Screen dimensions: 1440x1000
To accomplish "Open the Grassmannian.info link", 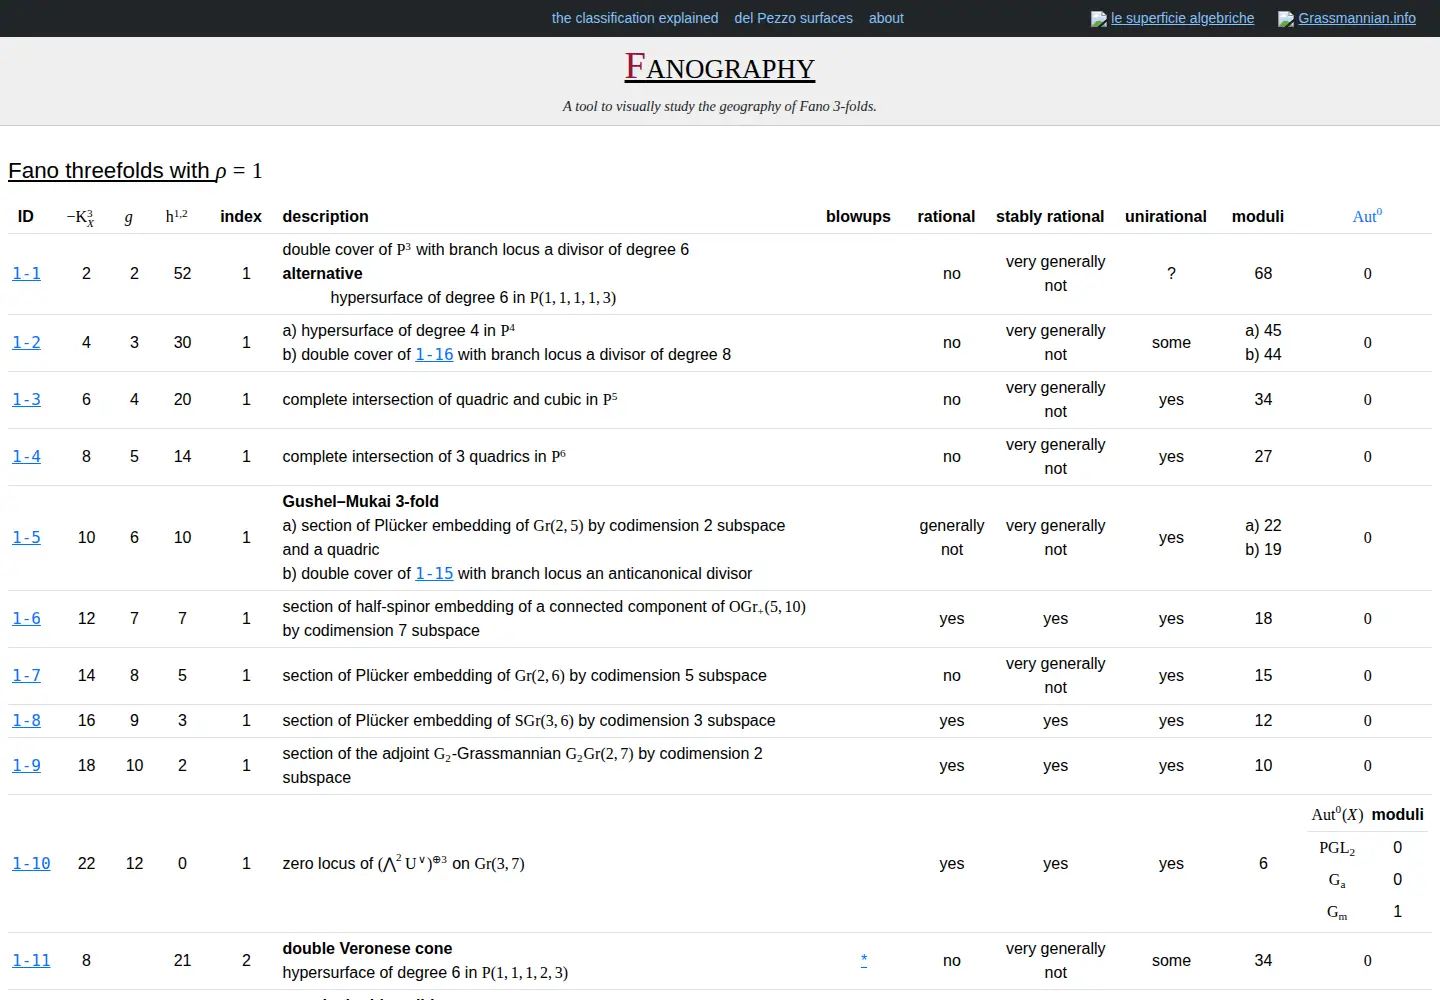I will (x=1357, y=18).
